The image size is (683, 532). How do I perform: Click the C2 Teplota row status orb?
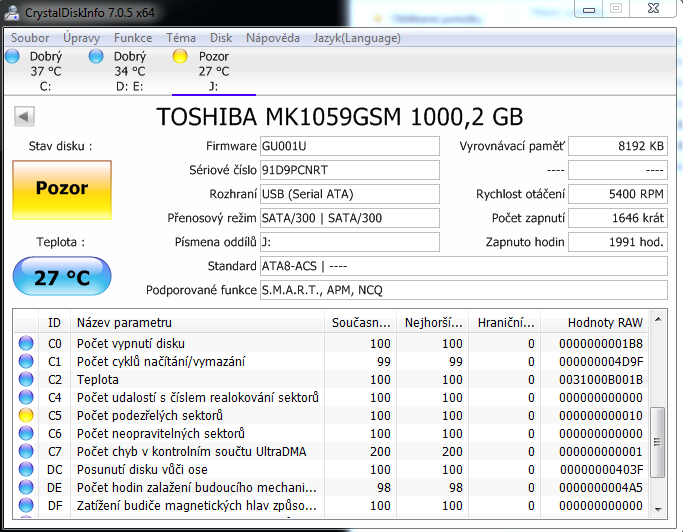26,380
